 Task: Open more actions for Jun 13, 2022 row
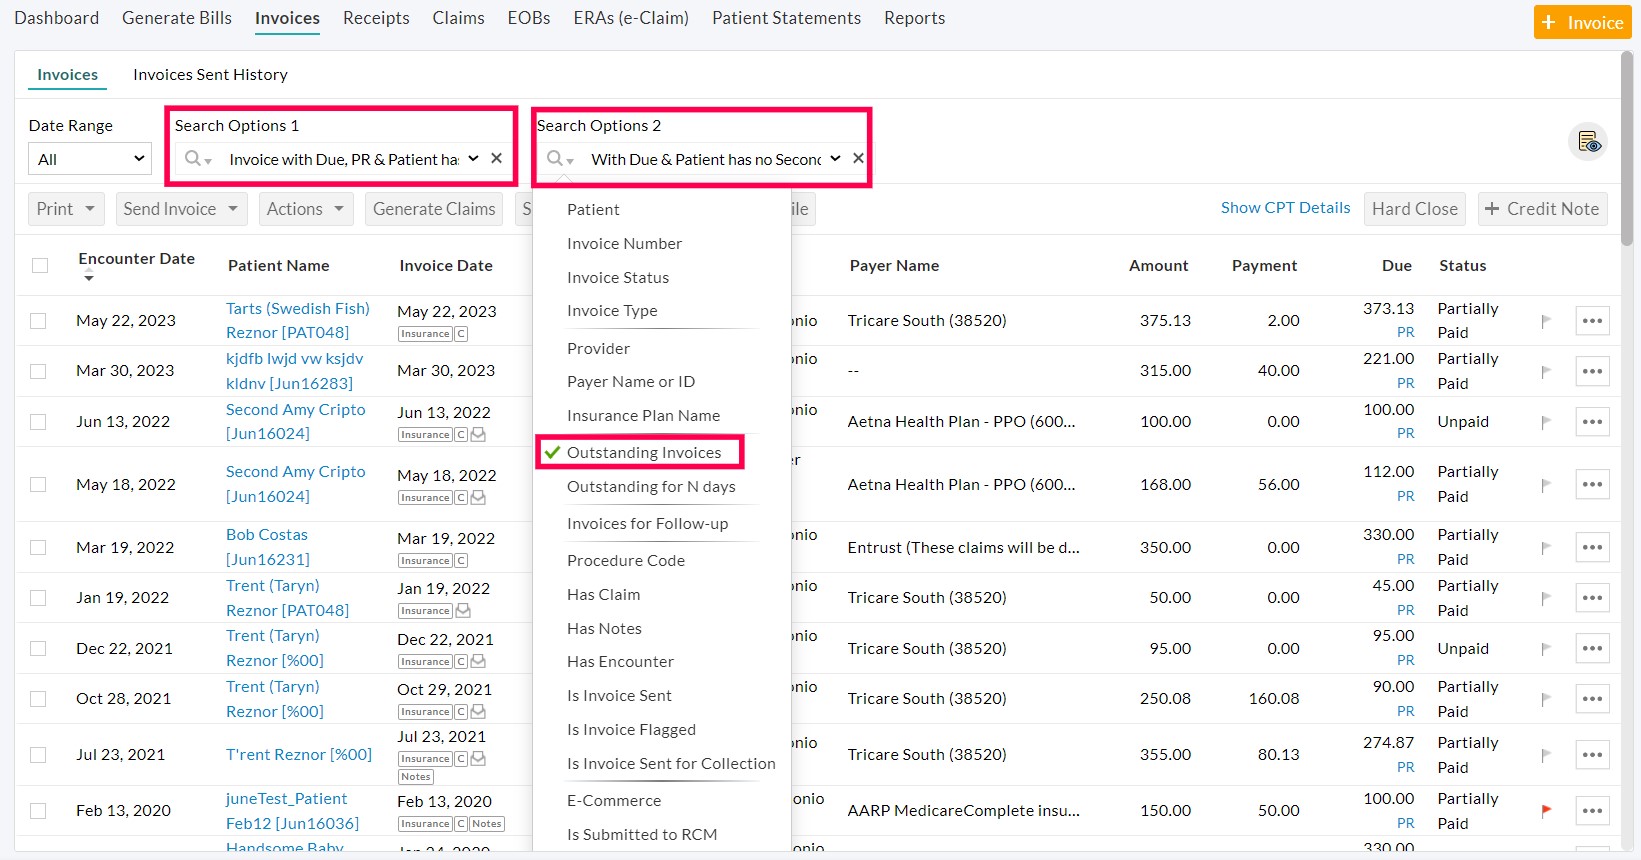(1592, 422)
